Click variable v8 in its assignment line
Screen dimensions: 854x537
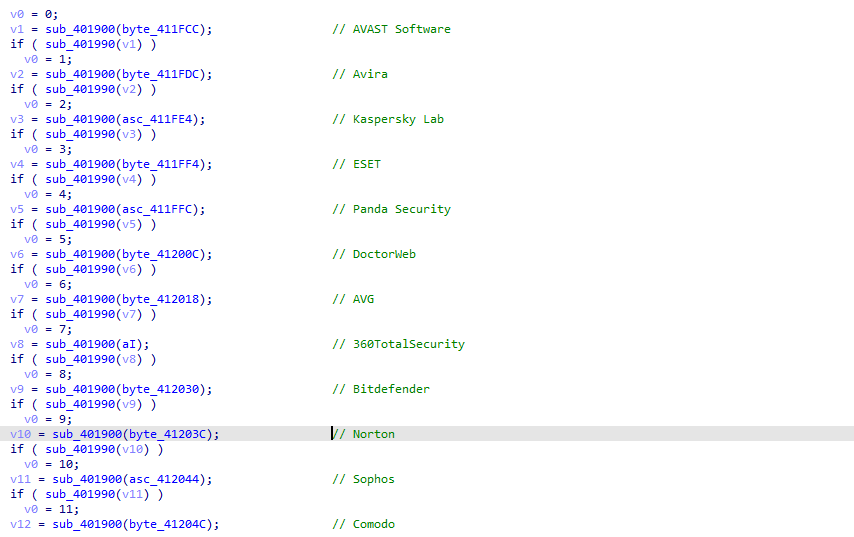tap(17, 344)
